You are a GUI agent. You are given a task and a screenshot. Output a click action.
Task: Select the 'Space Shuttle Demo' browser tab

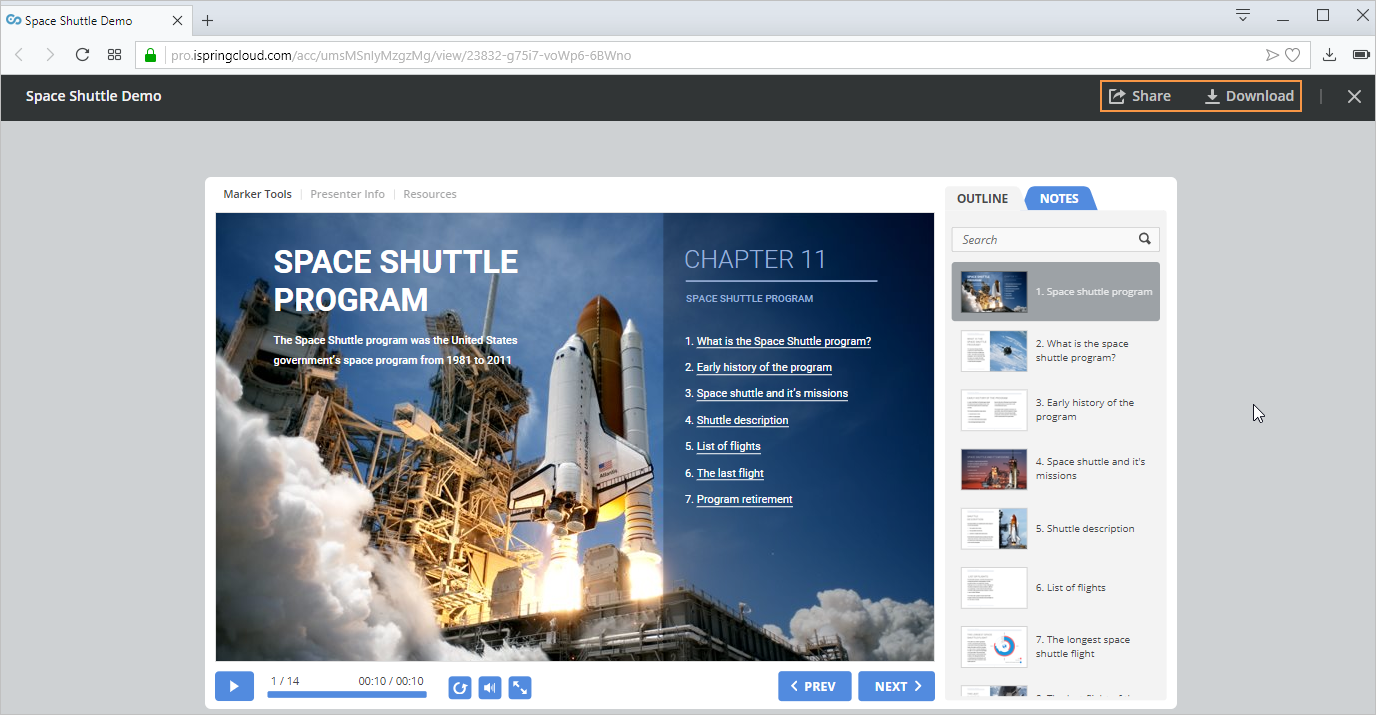pyautogui.click(x=97, y=20)
